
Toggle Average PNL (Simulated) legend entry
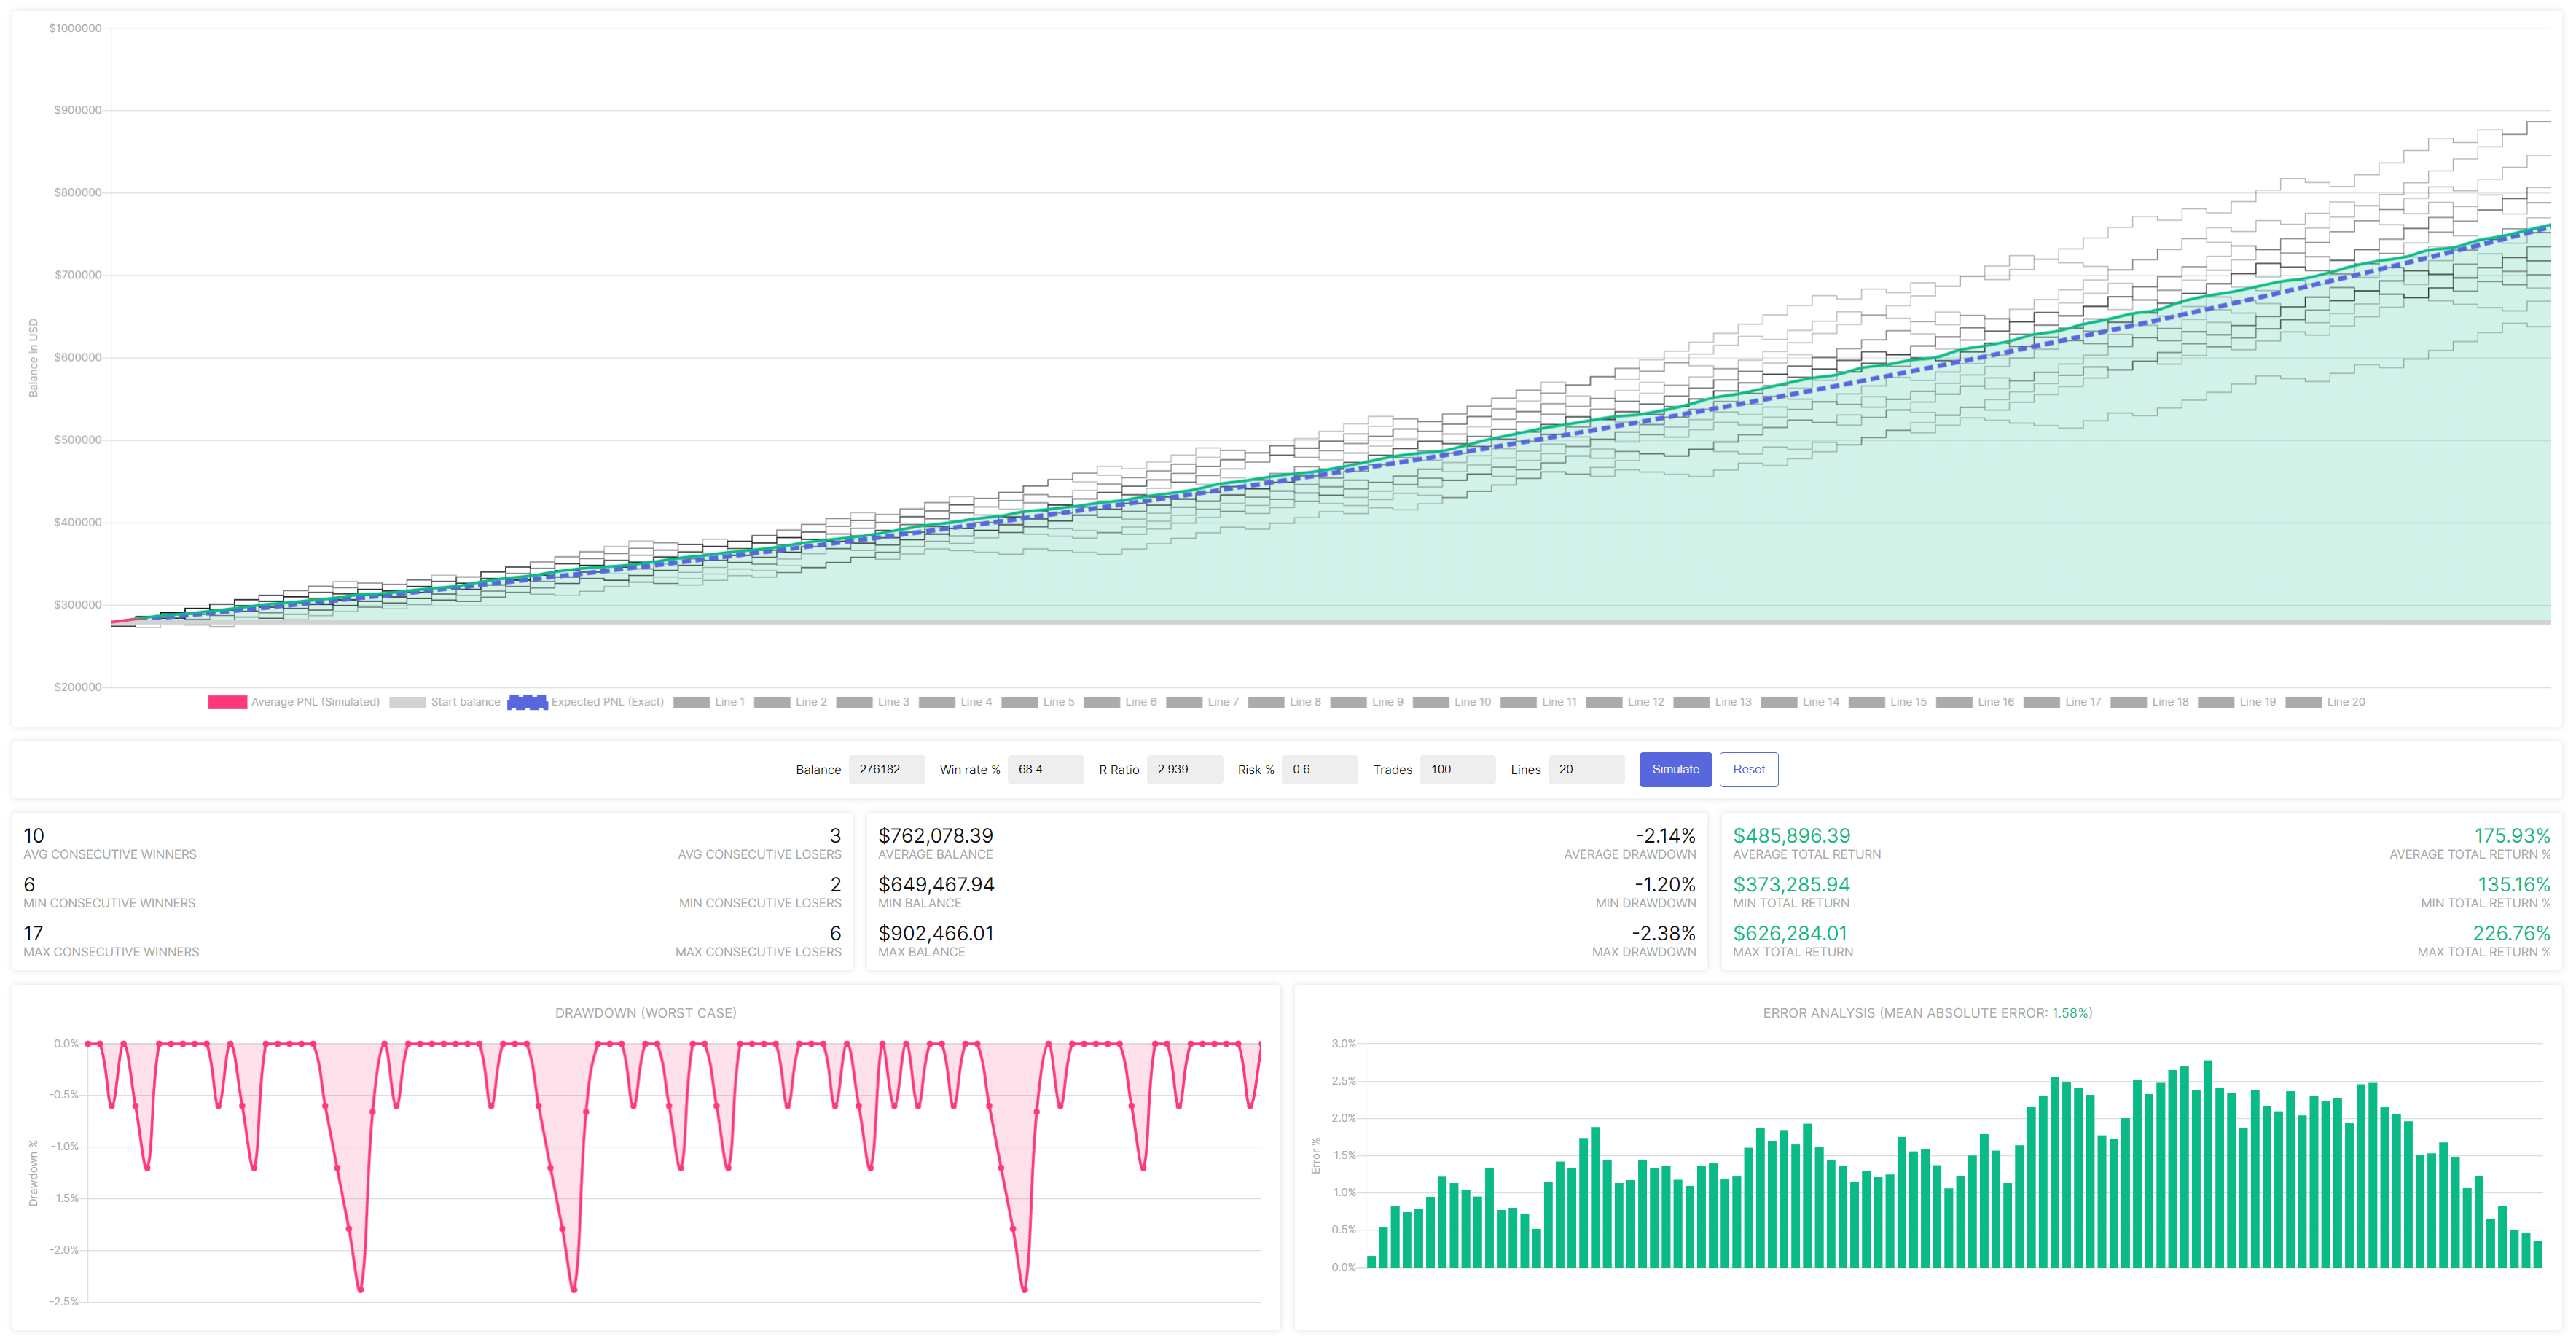(294, 702)
